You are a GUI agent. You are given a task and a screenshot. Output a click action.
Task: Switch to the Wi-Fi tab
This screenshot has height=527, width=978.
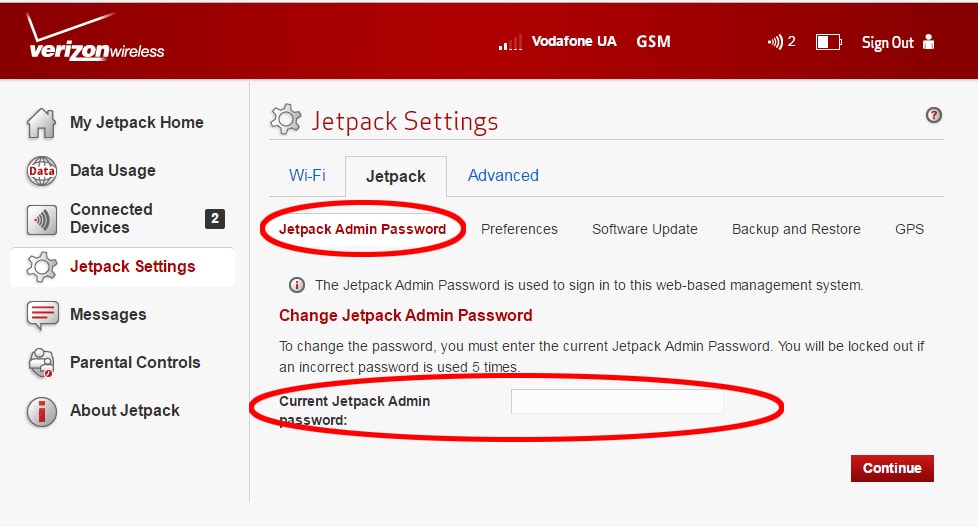click(307, 176)
